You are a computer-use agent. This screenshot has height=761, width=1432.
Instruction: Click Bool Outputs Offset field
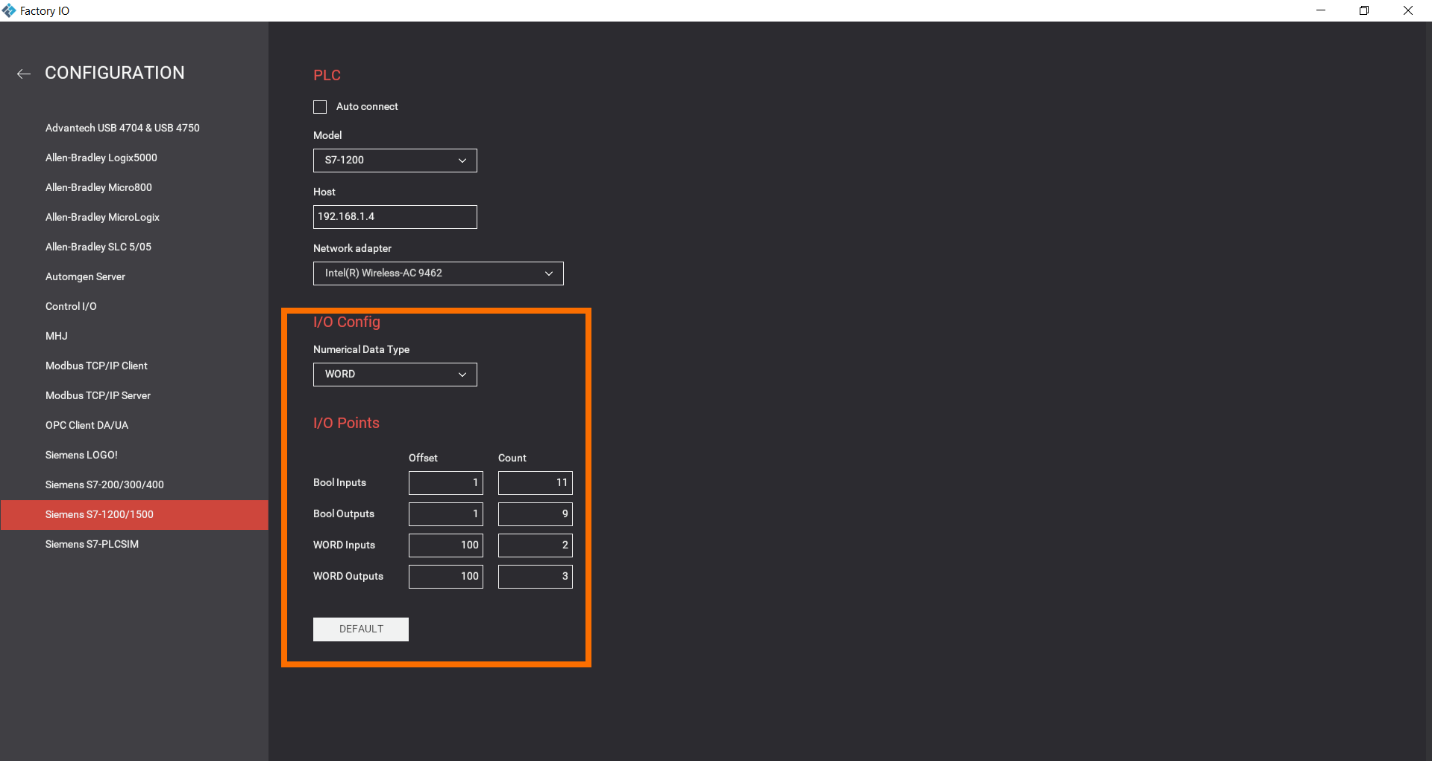pos(446,514)
